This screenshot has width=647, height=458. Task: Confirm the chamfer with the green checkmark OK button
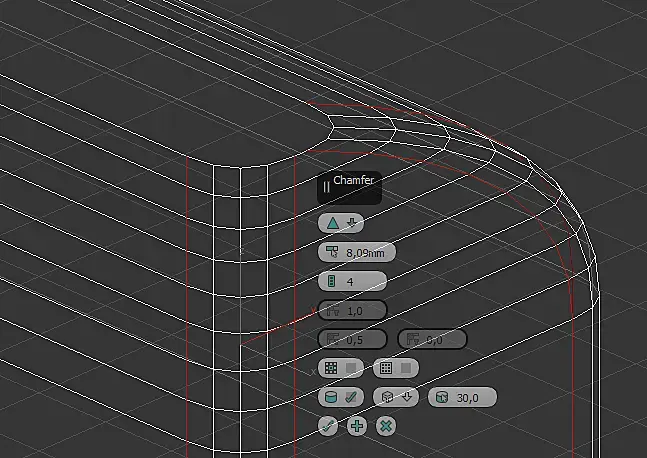click(328, 426)
